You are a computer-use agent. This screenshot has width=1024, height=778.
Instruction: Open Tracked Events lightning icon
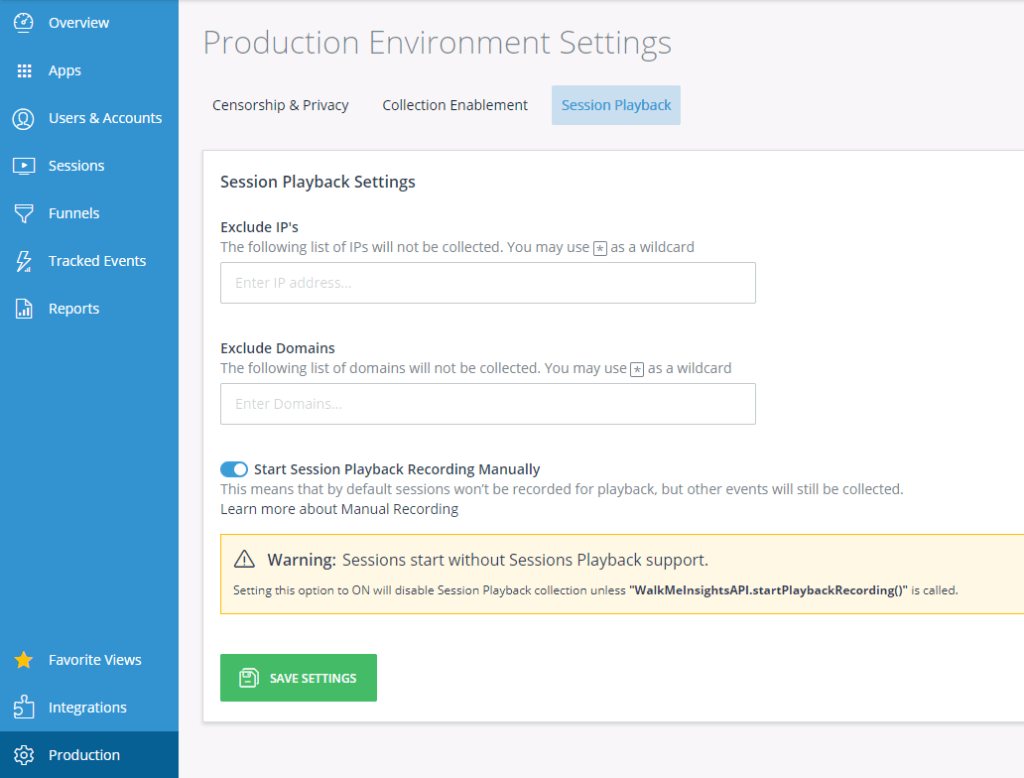click(24, 261)
